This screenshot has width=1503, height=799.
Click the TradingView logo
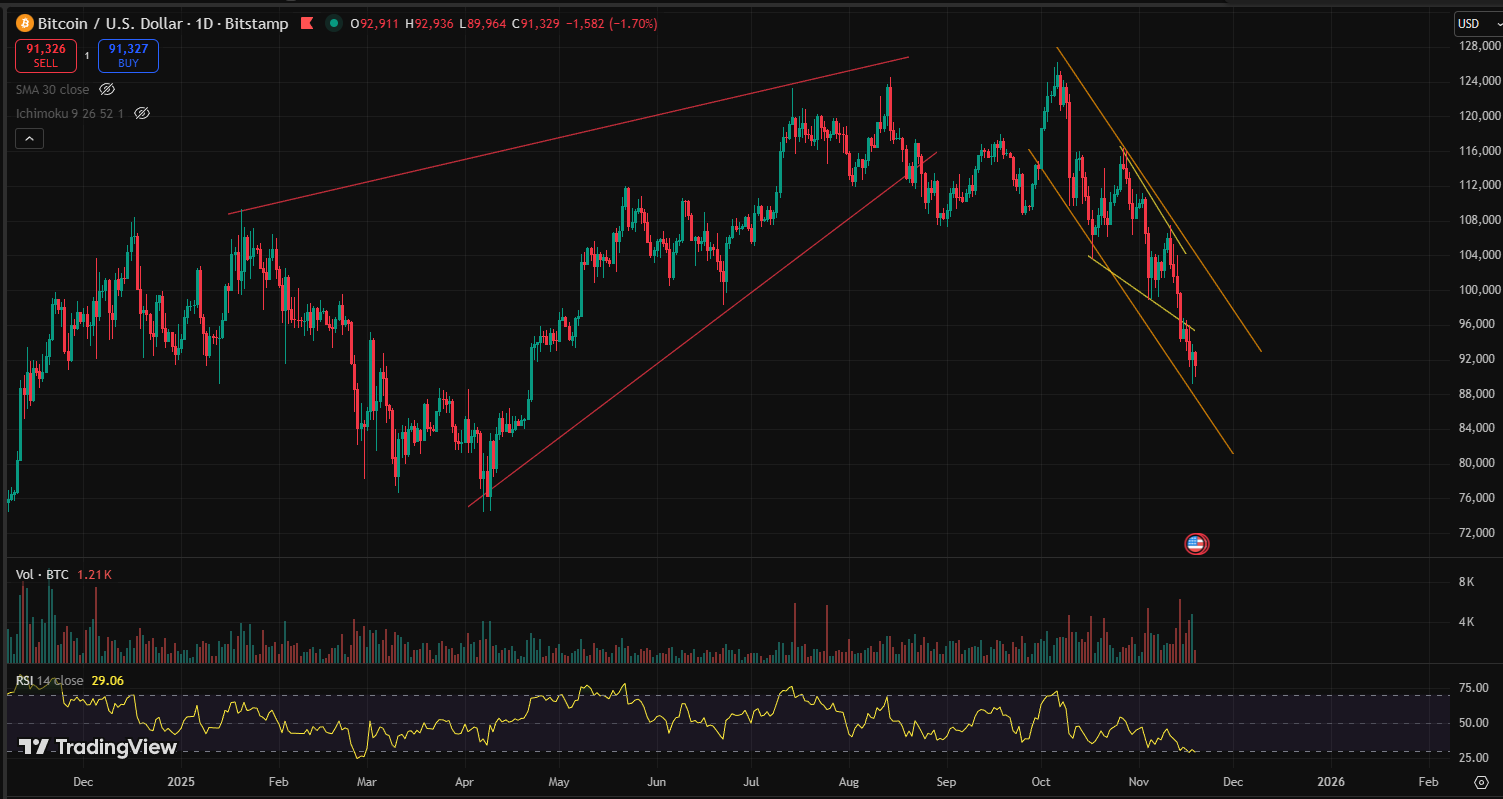pos(98,747)
